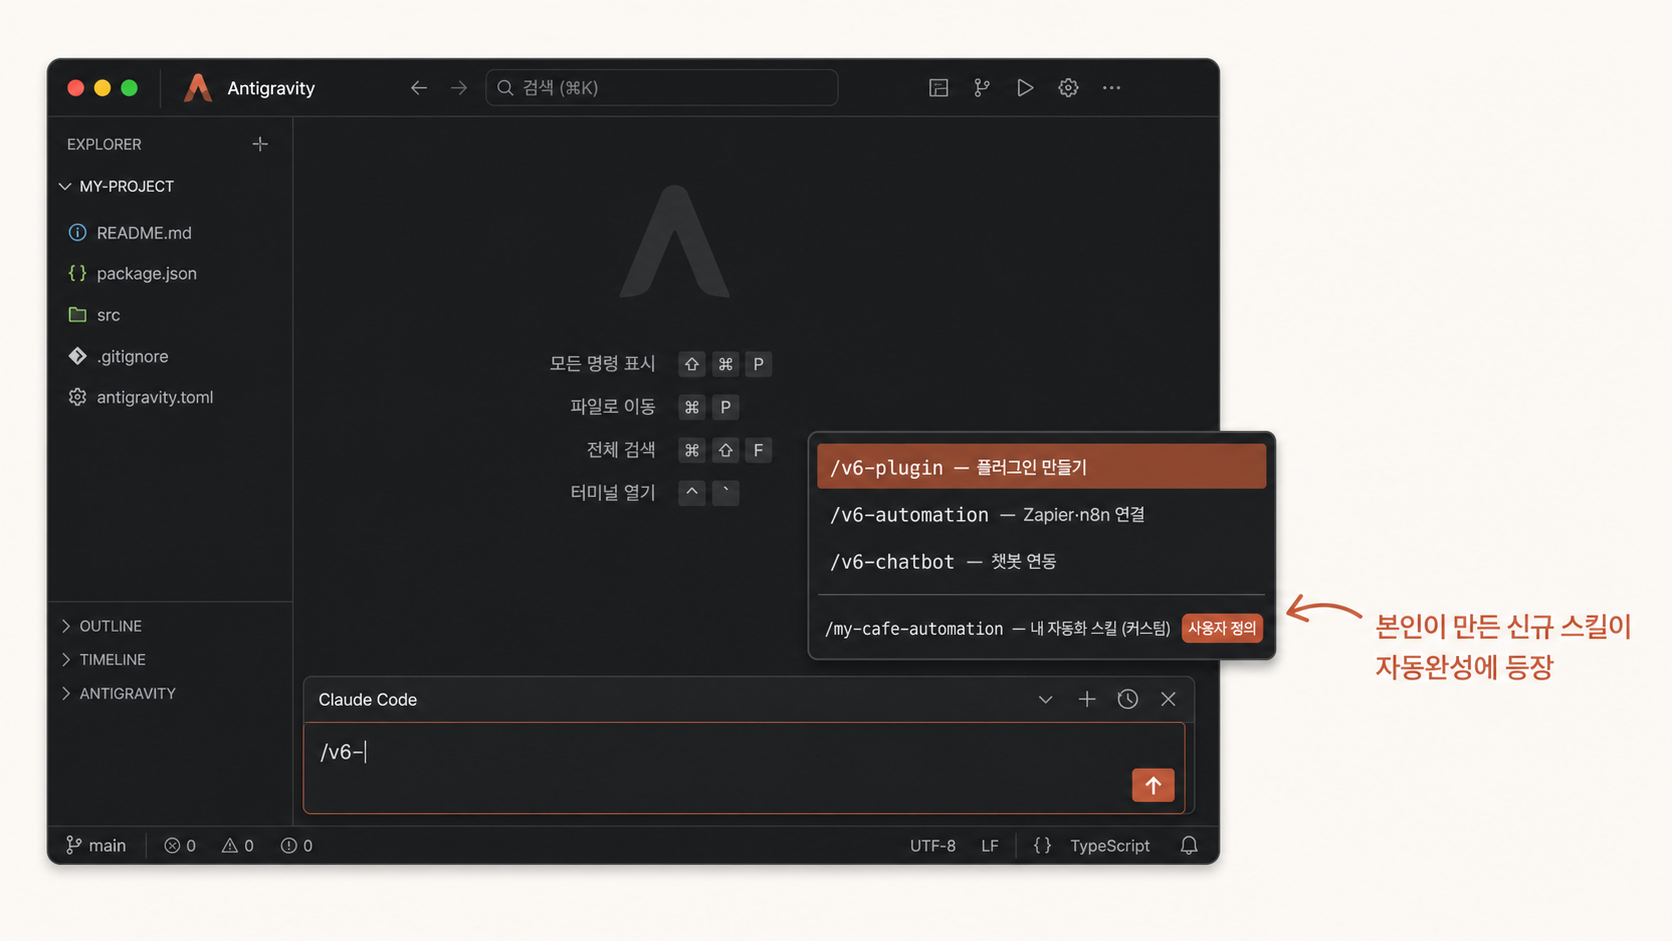Click the 사용자 정의 badge

click(x=1222, y=628)
